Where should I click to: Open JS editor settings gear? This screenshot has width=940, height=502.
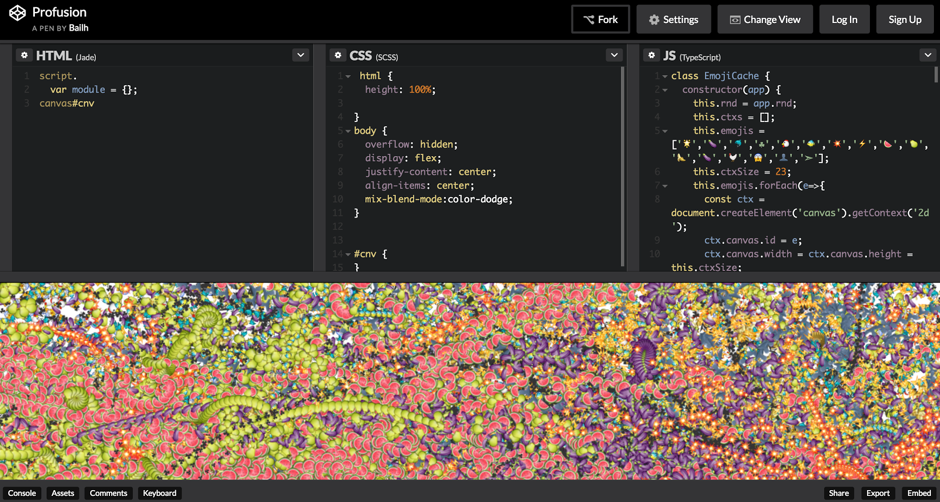tap(651, 56)
